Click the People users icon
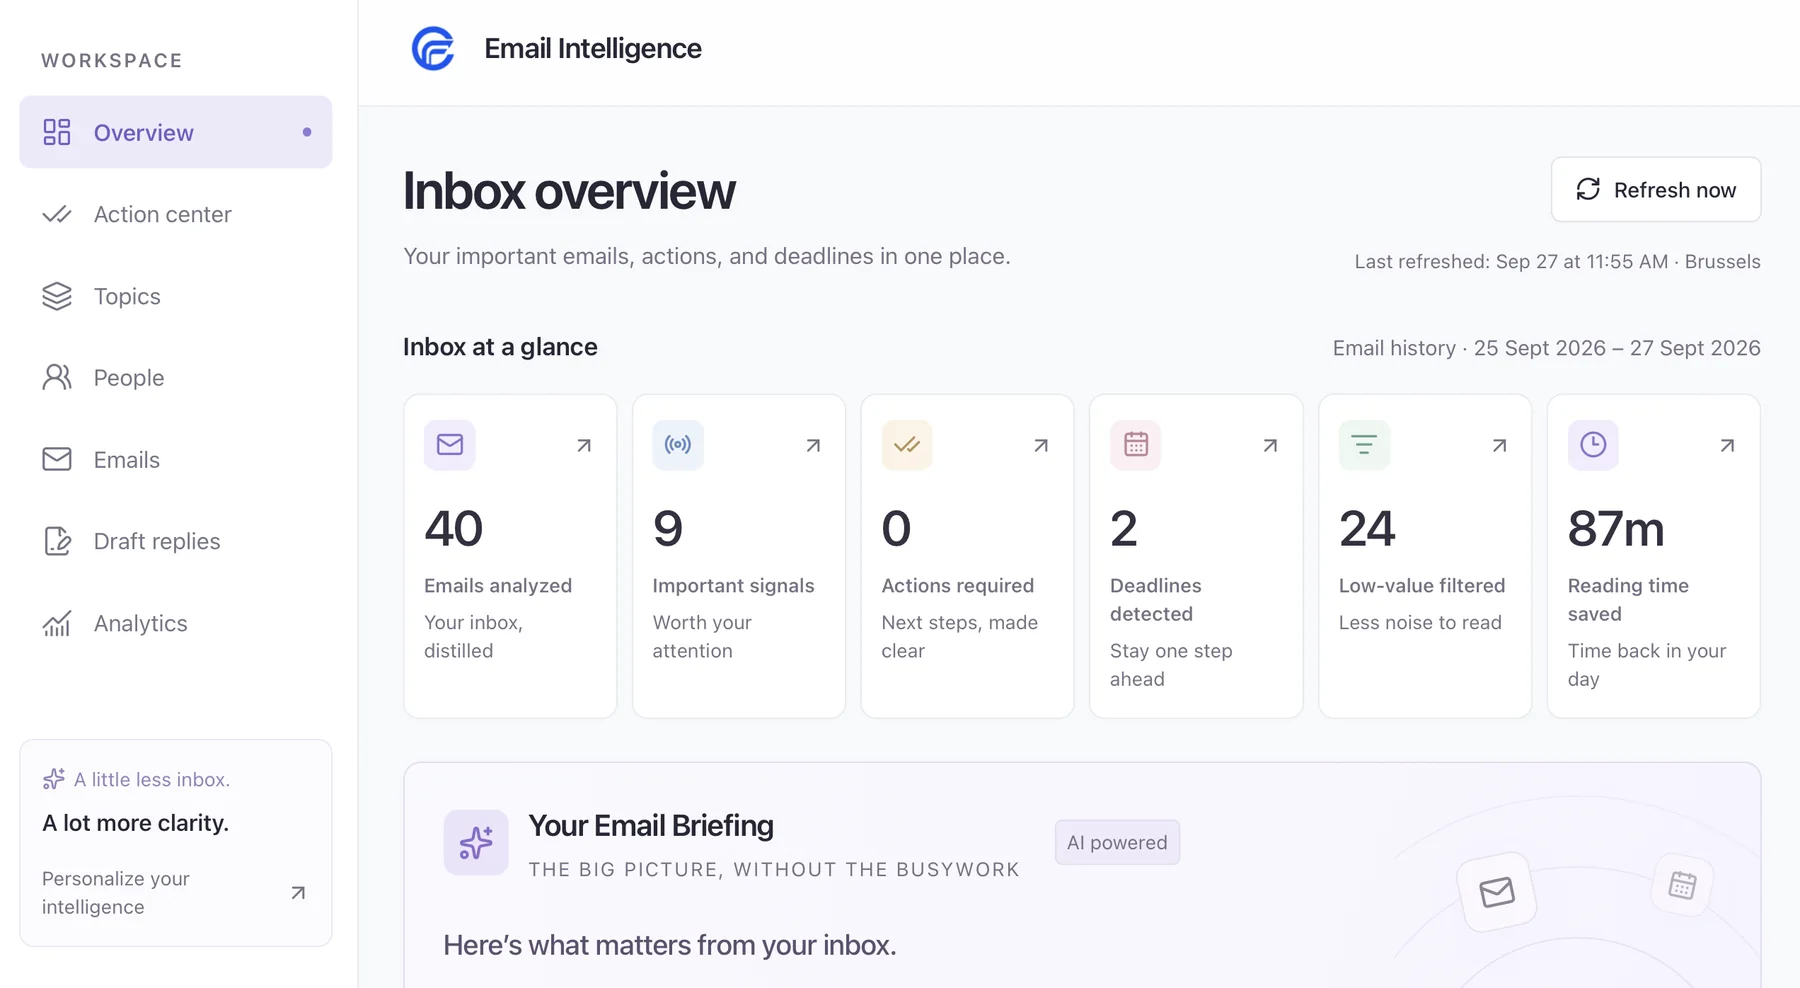Viewport: 1800px width, 988px height. pyautogui.click(x=57, y=377)
